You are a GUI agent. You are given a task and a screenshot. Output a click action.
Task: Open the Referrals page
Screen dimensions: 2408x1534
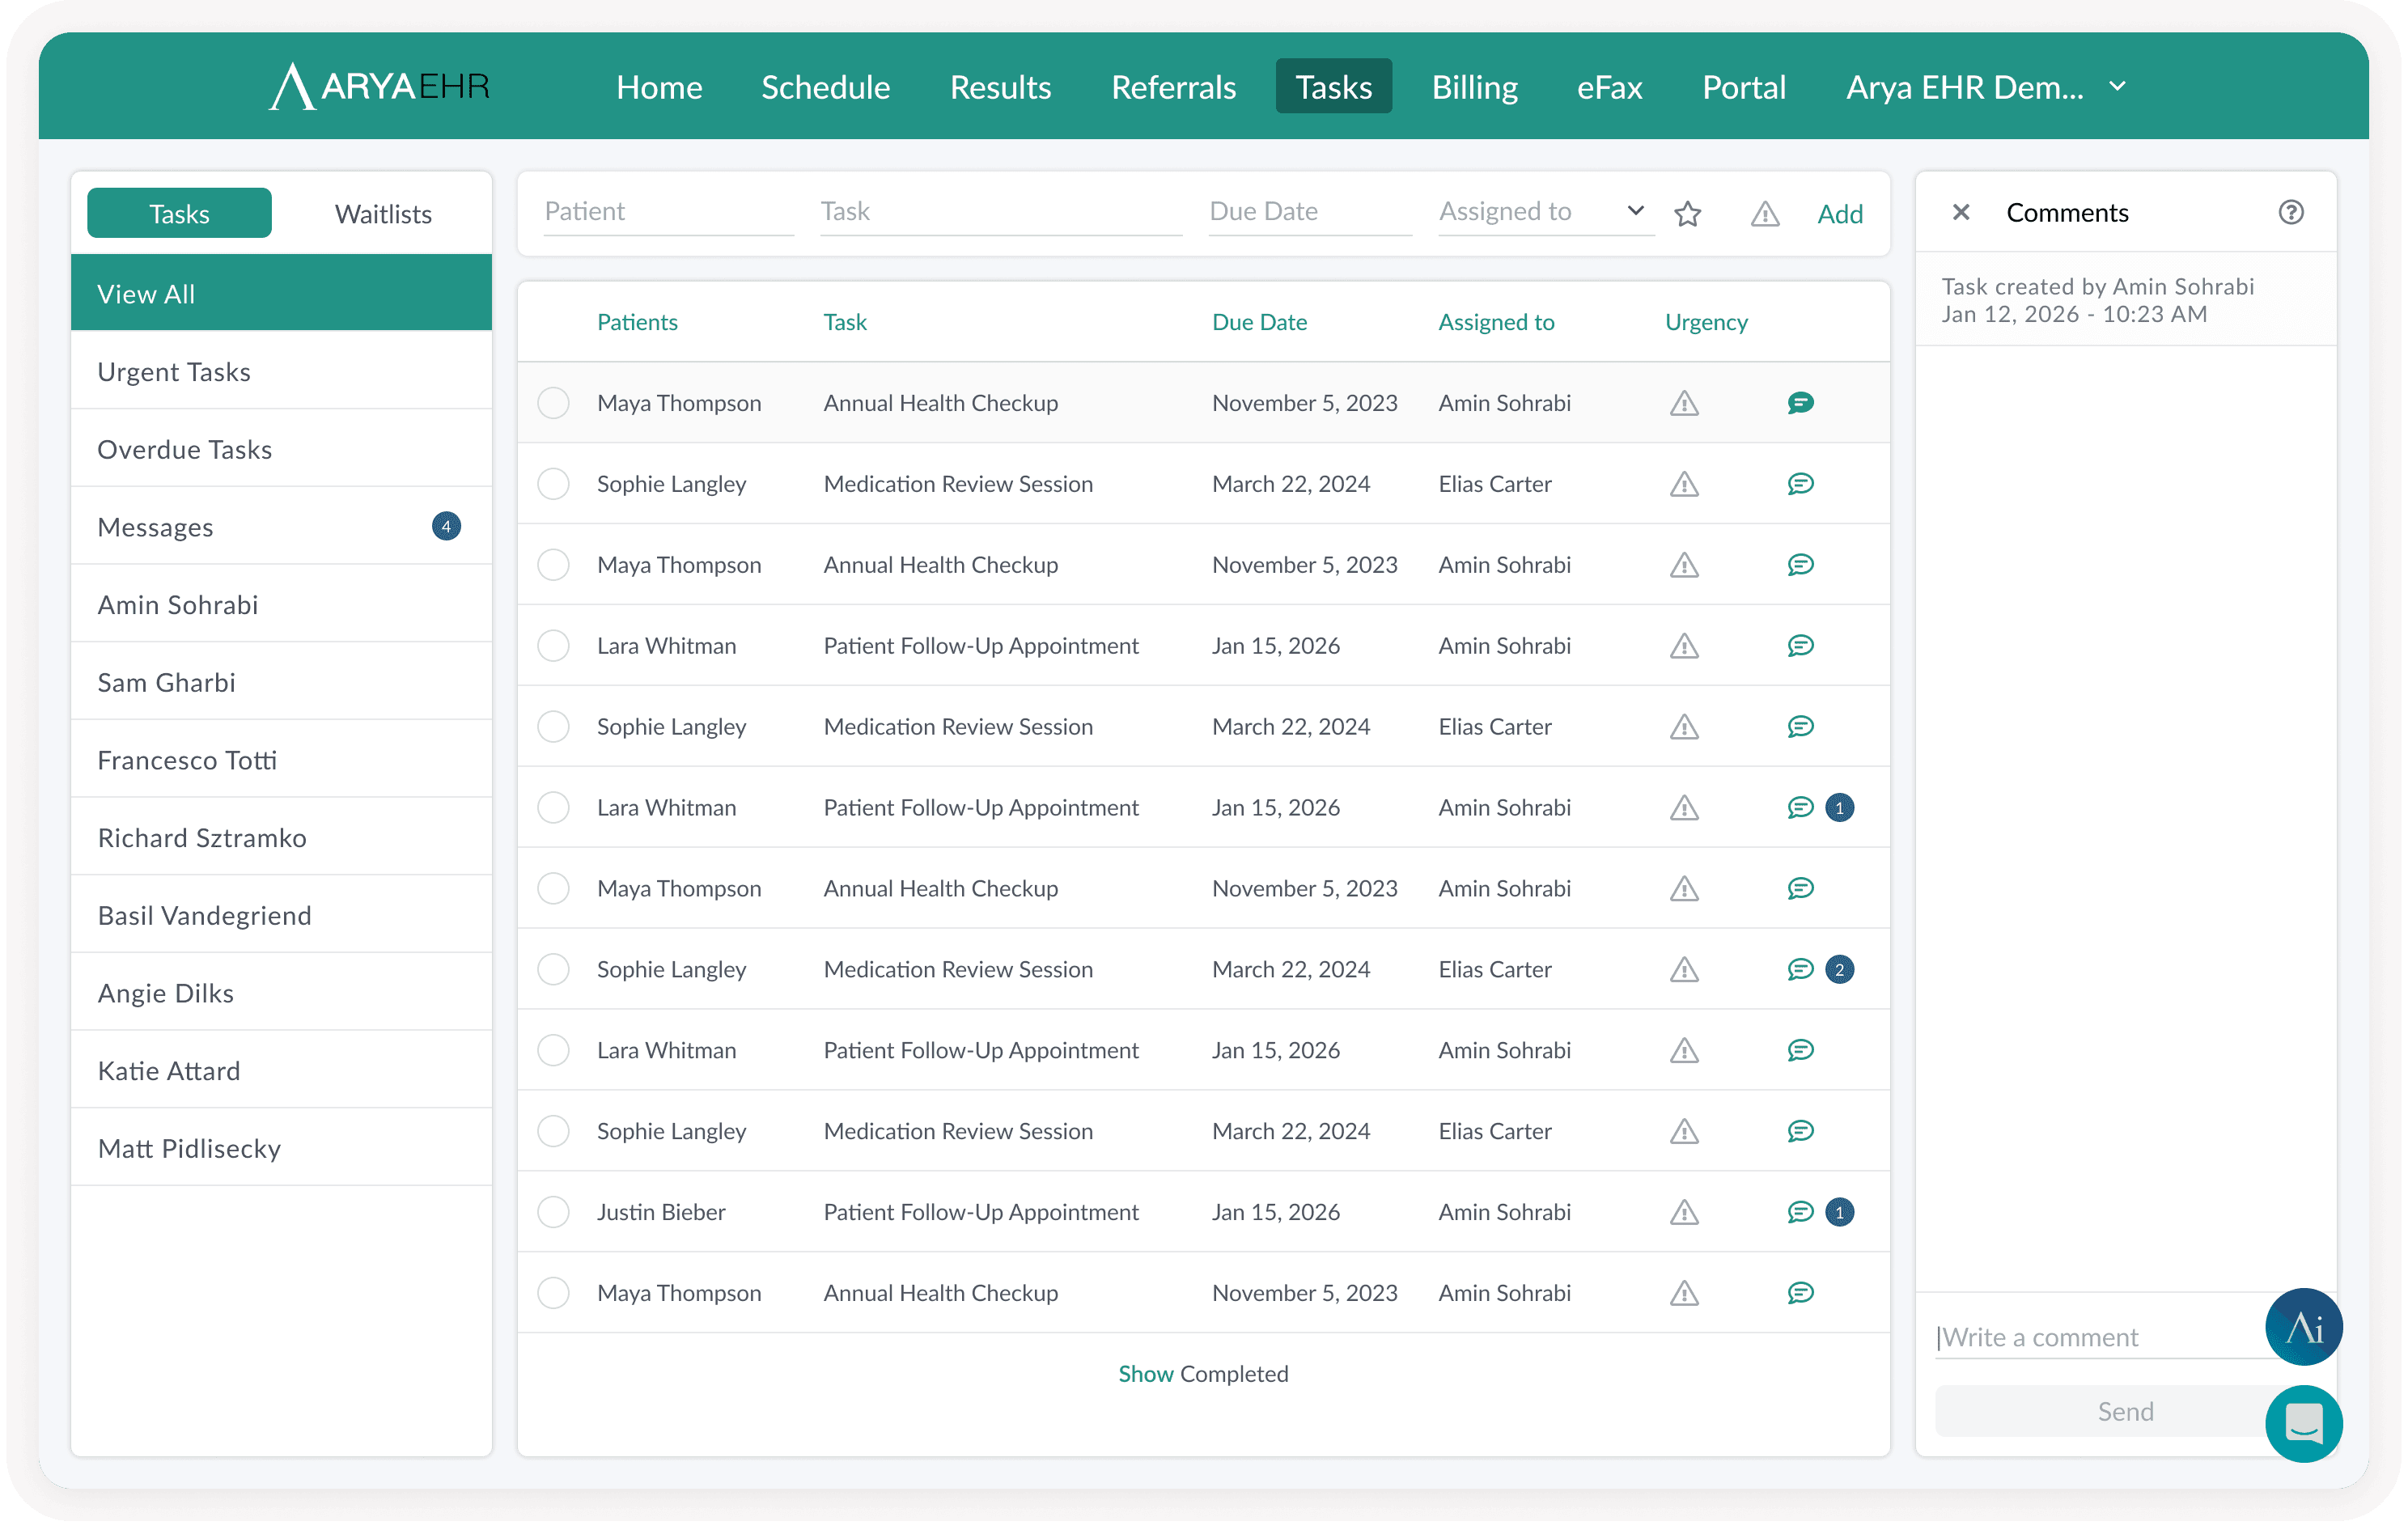[1173, 87]
